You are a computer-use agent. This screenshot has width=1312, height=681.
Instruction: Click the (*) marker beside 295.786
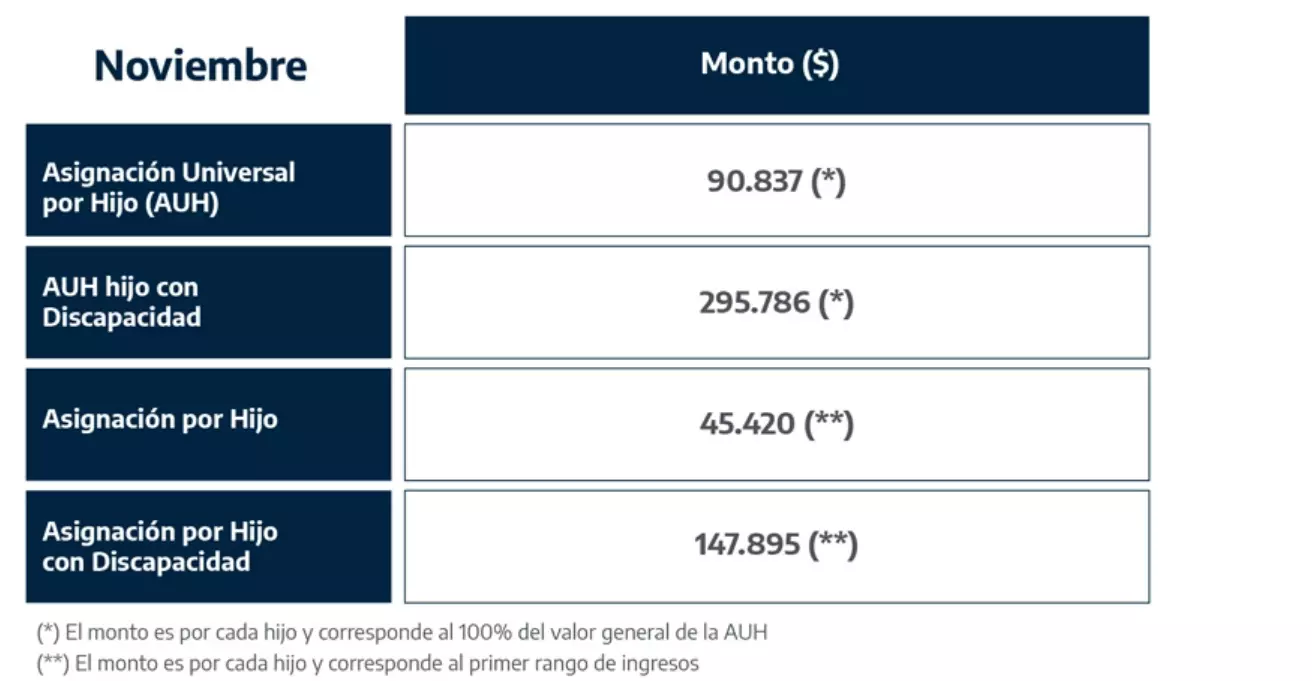pos(836,303)
